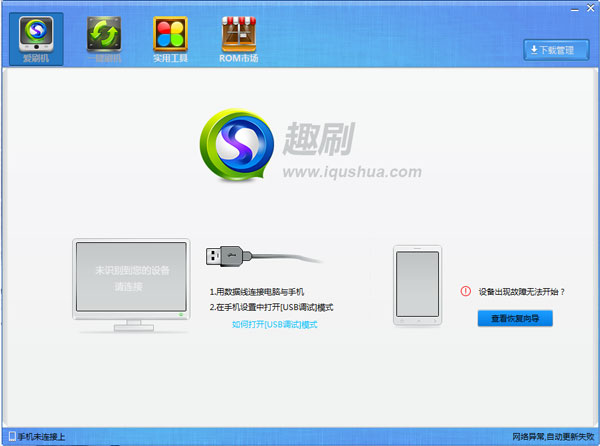600x446 pixels.
Task: Select the 一键刷机 one-click flash icon
Action: tap(104, 36)
